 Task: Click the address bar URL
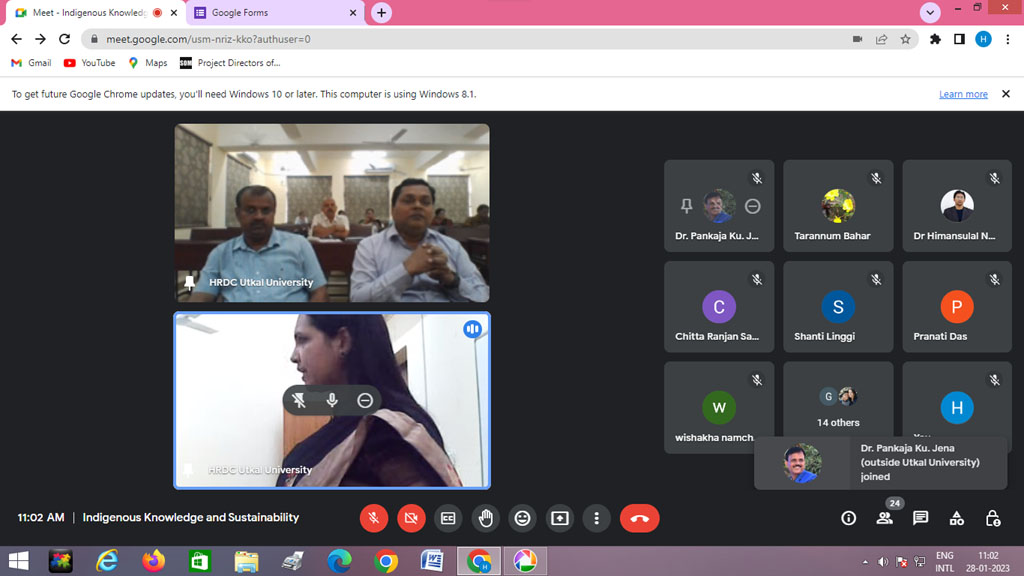click(208, 39)
